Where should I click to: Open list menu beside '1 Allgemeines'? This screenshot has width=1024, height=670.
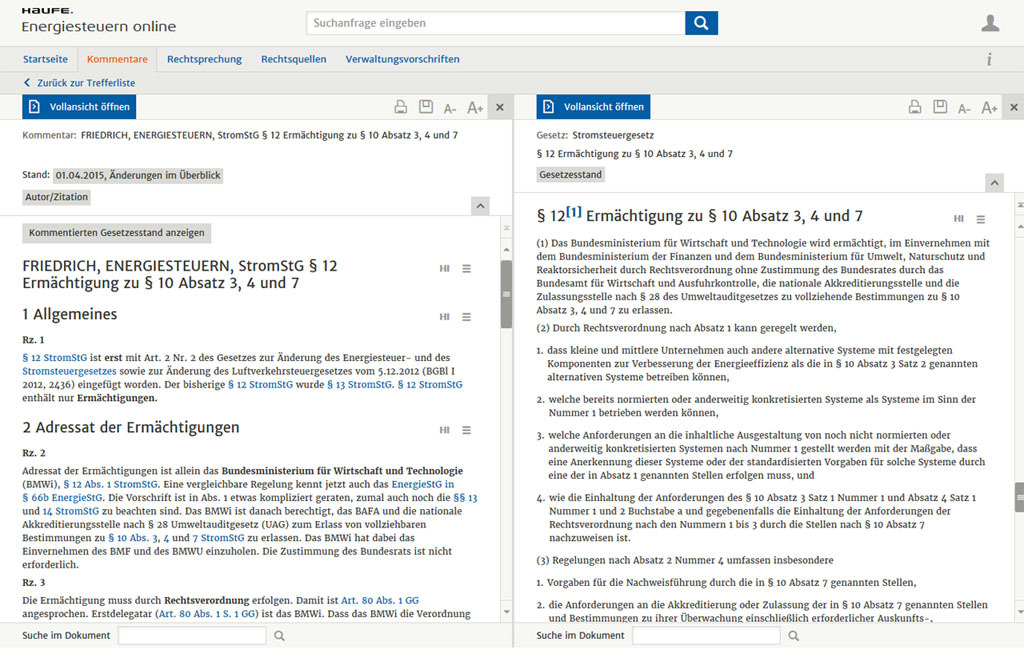click(x=466, y=317)
